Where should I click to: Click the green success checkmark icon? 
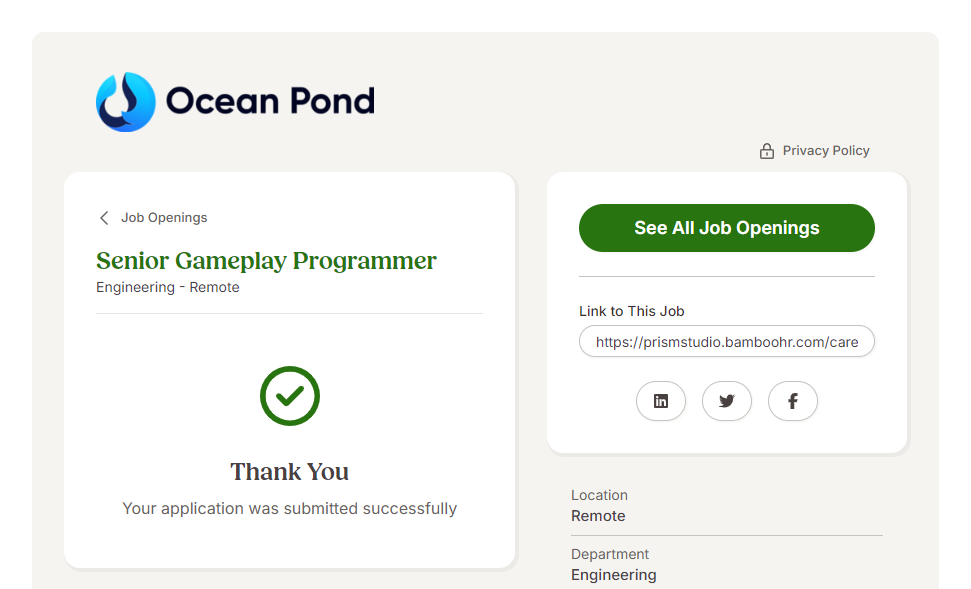pyautogui.click(x=290, y=396)
